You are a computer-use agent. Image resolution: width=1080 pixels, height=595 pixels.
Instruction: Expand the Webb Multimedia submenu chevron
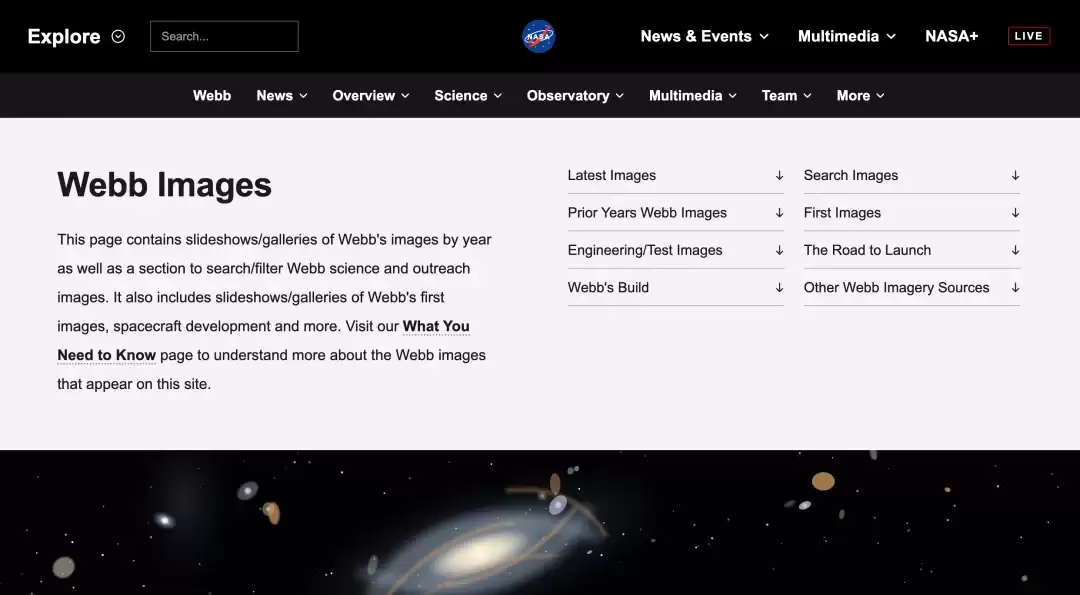coord(732,96)
